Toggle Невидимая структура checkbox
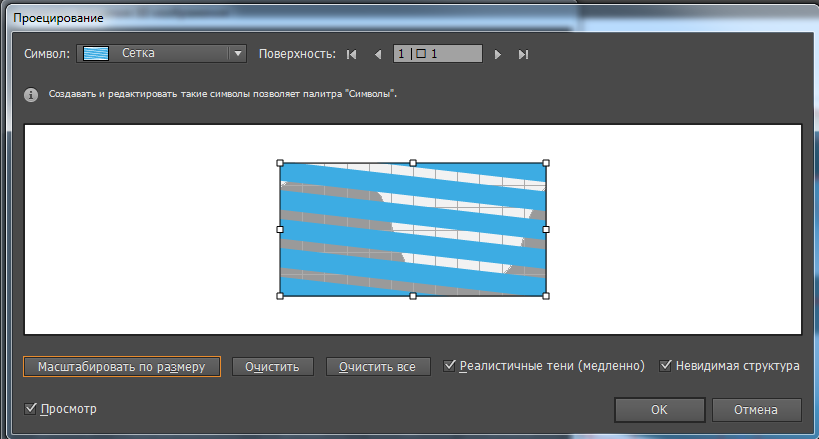The width and height of the screenshot is (819, 439). click(665, 365)
